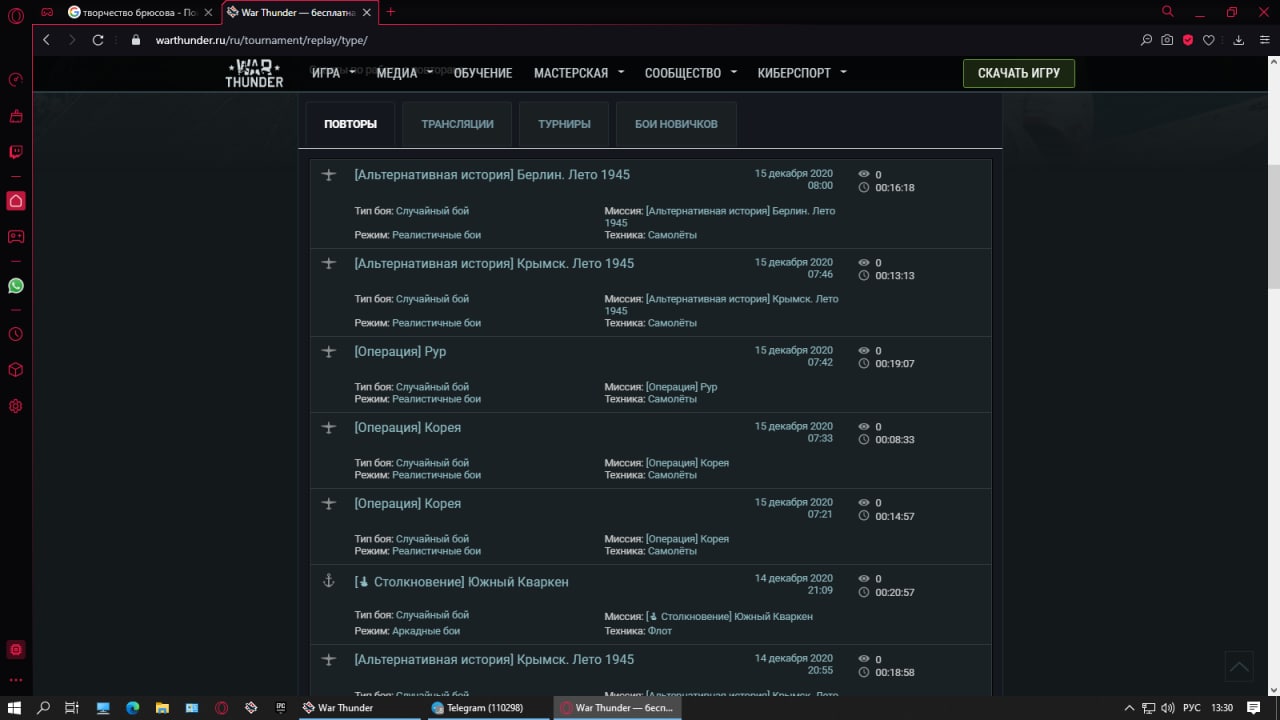Click 'Аркадные бои' mode text

coord(425,631)
